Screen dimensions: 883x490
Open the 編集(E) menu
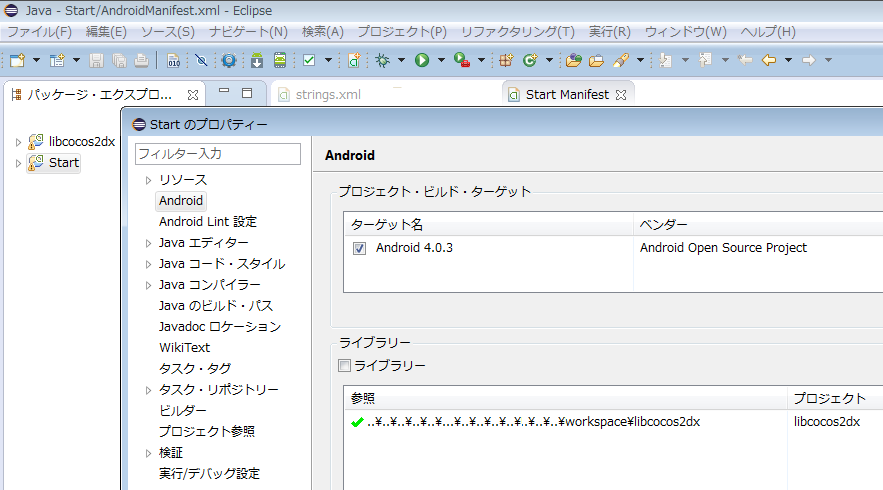point(106,32)
